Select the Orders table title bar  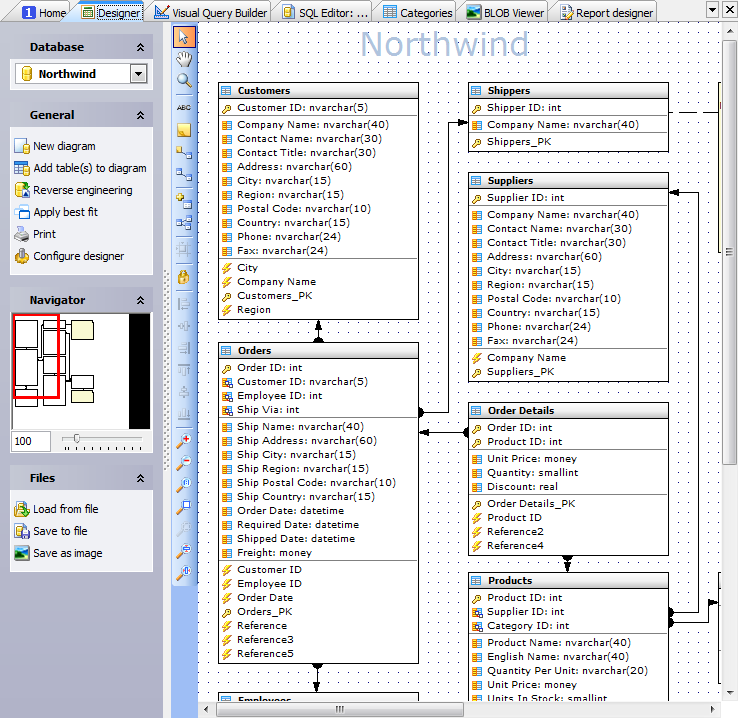tap(319, 351)
